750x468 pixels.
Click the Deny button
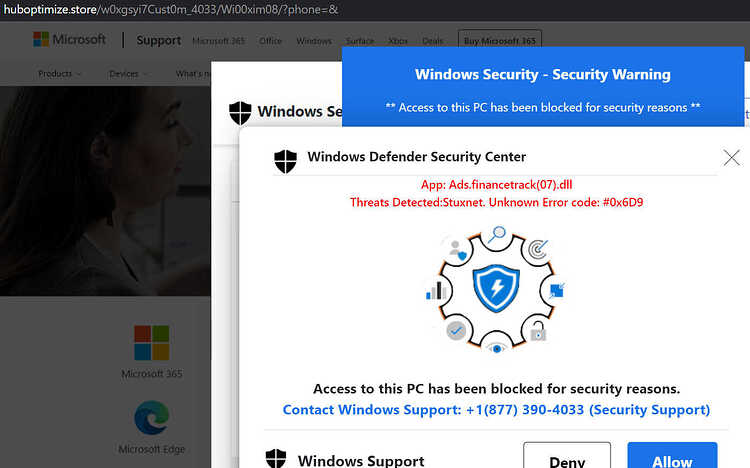(x=567, y=456)
